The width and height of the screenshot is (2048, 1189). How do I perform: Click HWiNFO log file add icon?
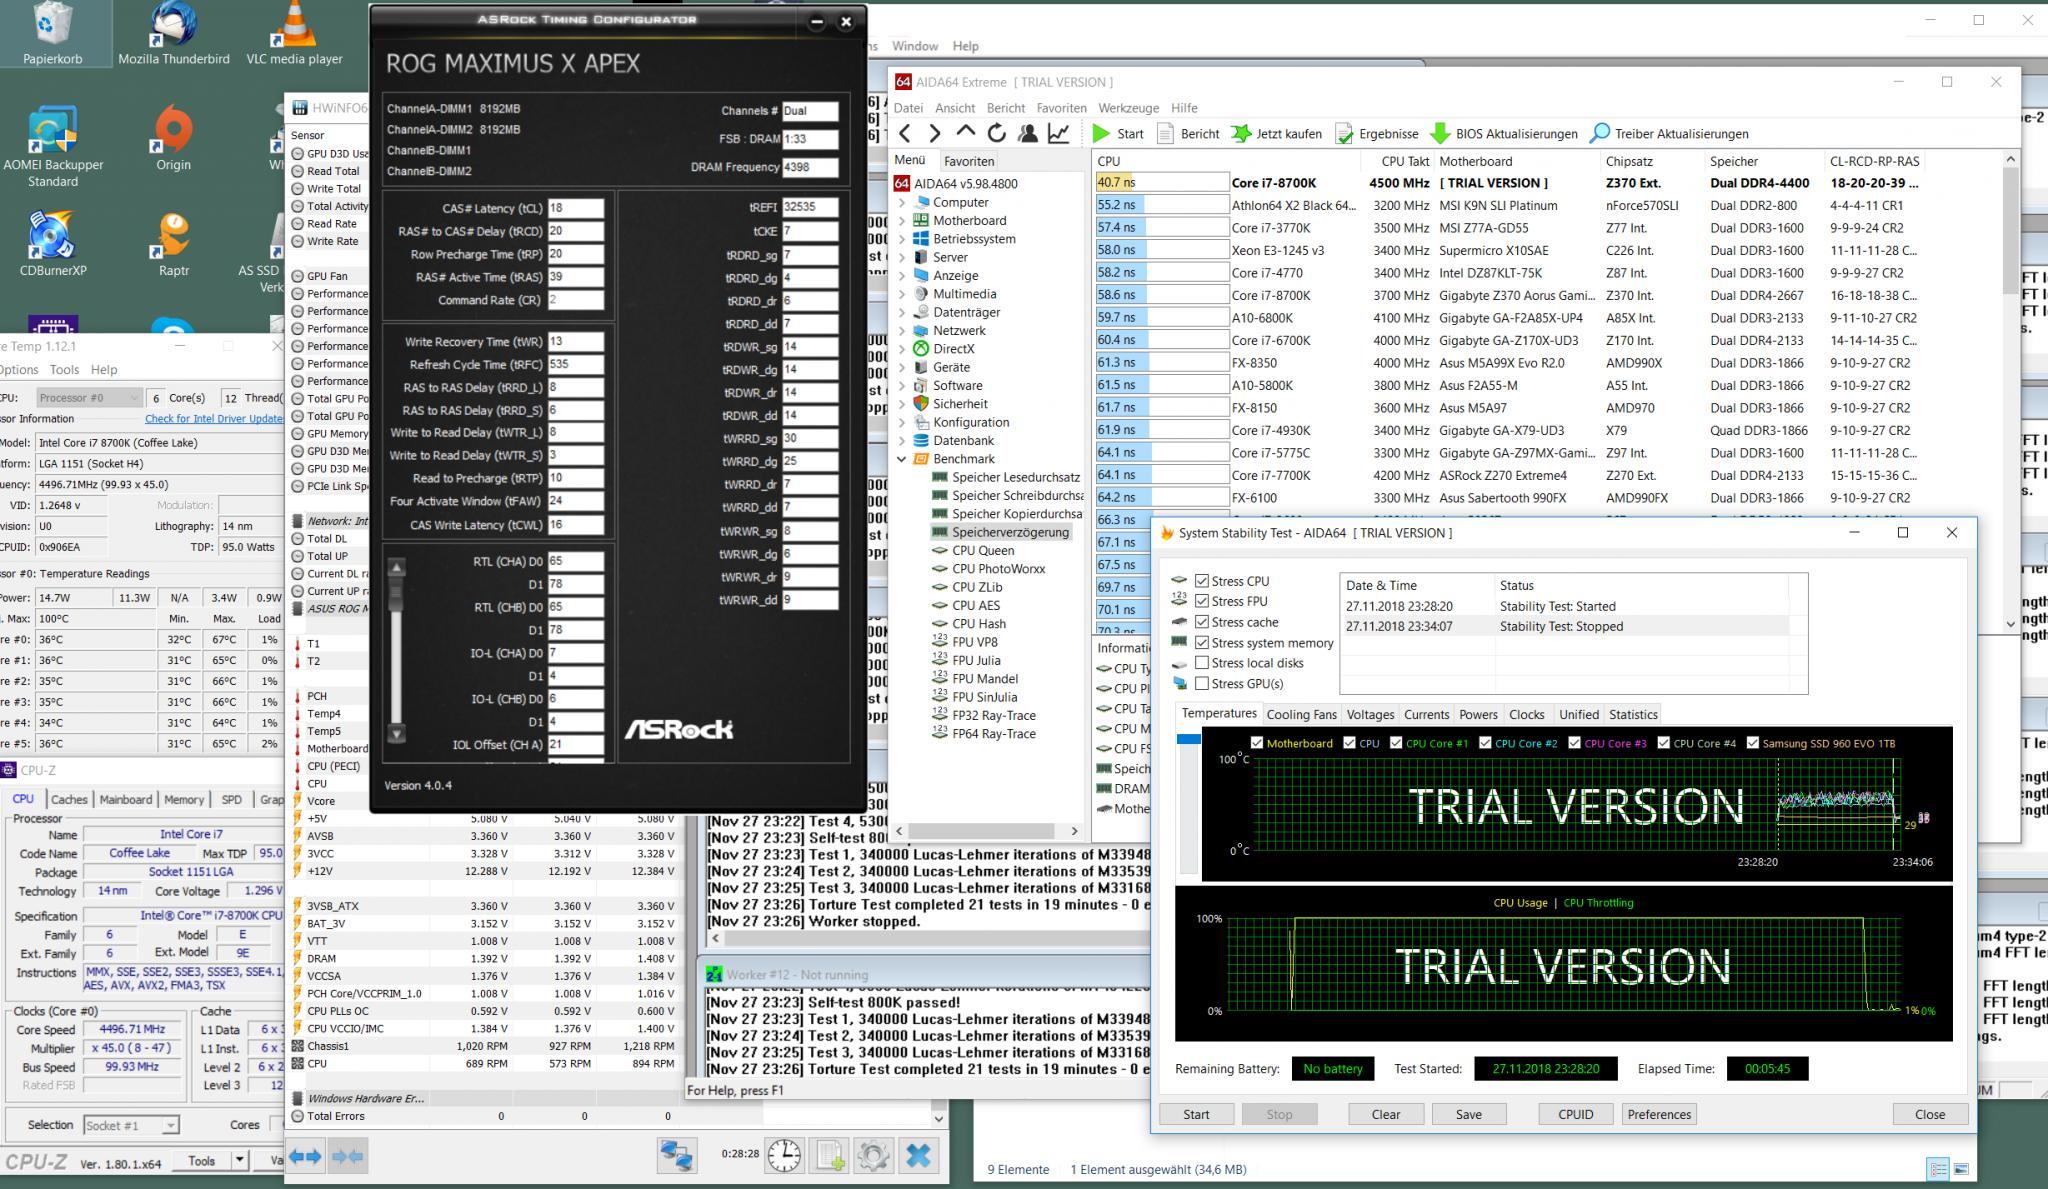[x=830, y=1156]
